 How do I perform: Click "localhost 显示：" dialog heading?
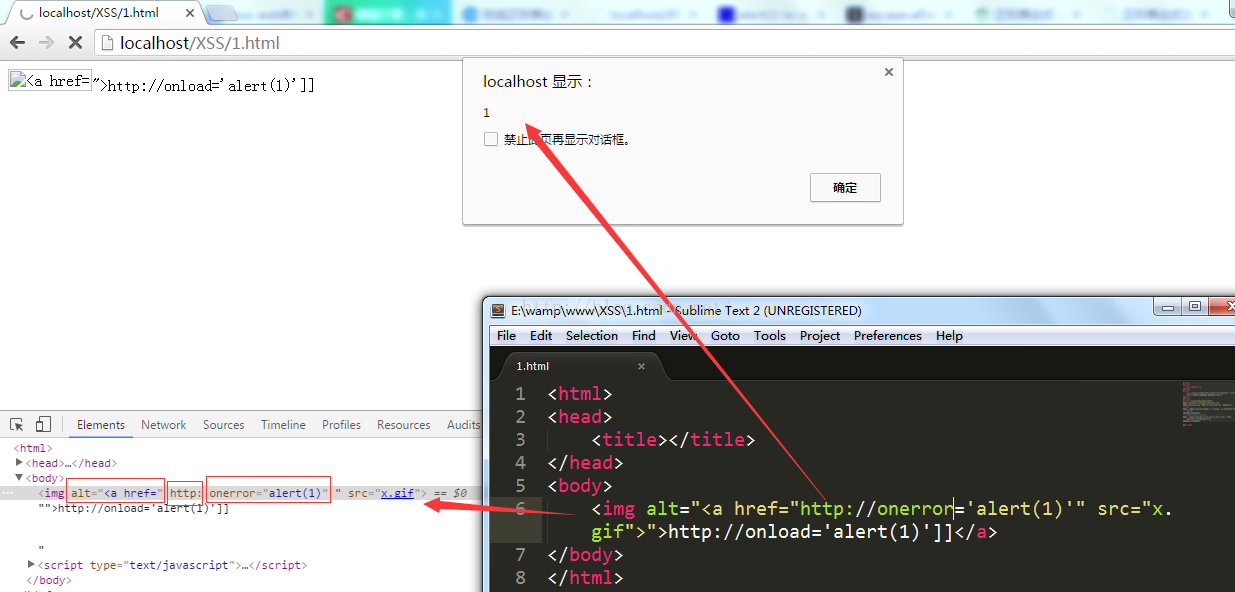click(x=539, y=82)
